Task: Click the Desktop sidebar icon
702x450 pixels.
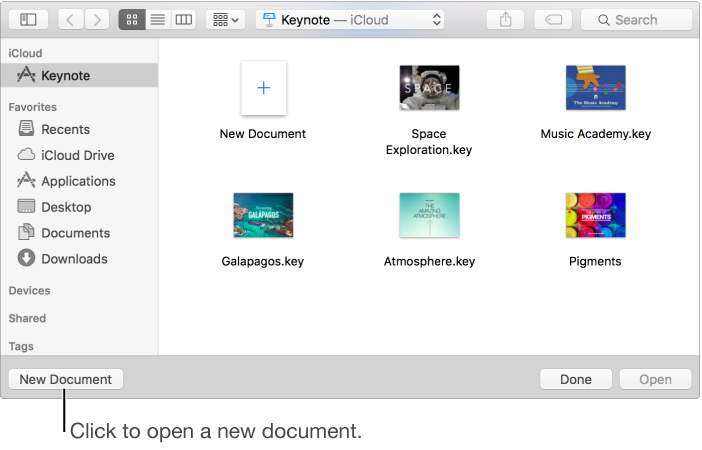Action: click(26, 206)
